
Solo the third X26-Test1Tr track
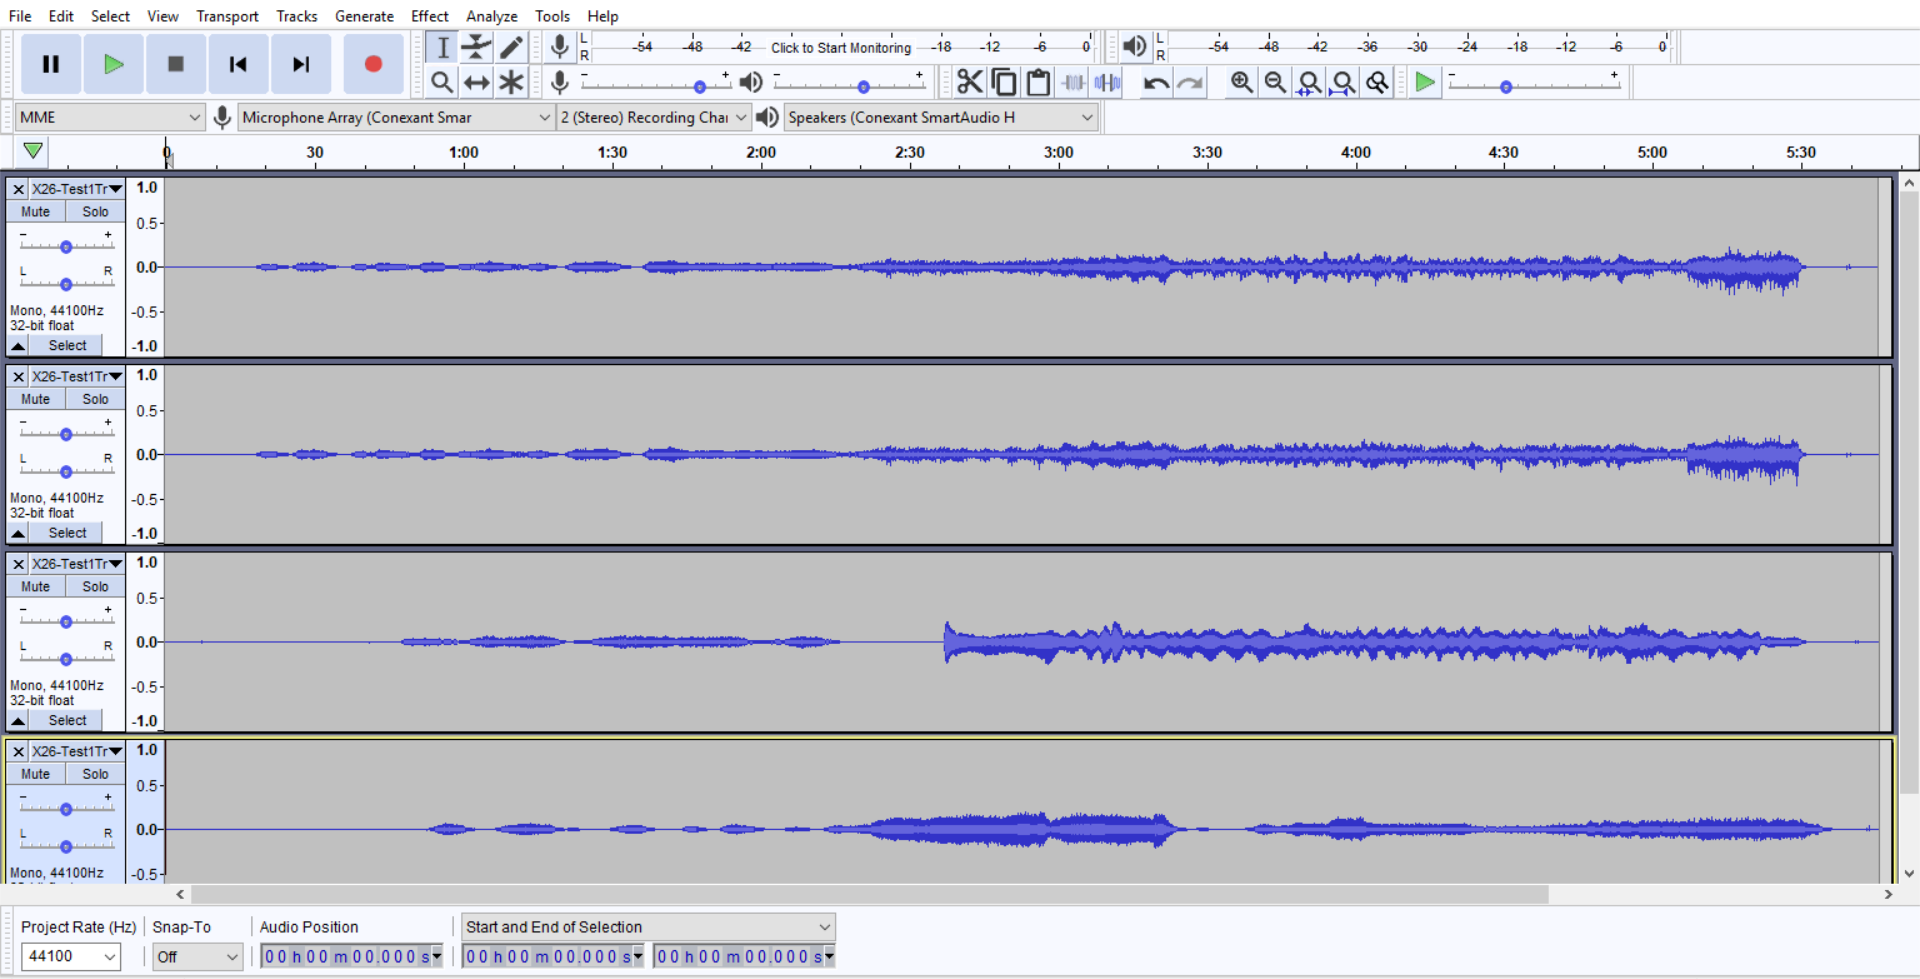click(x=95, y=586)
